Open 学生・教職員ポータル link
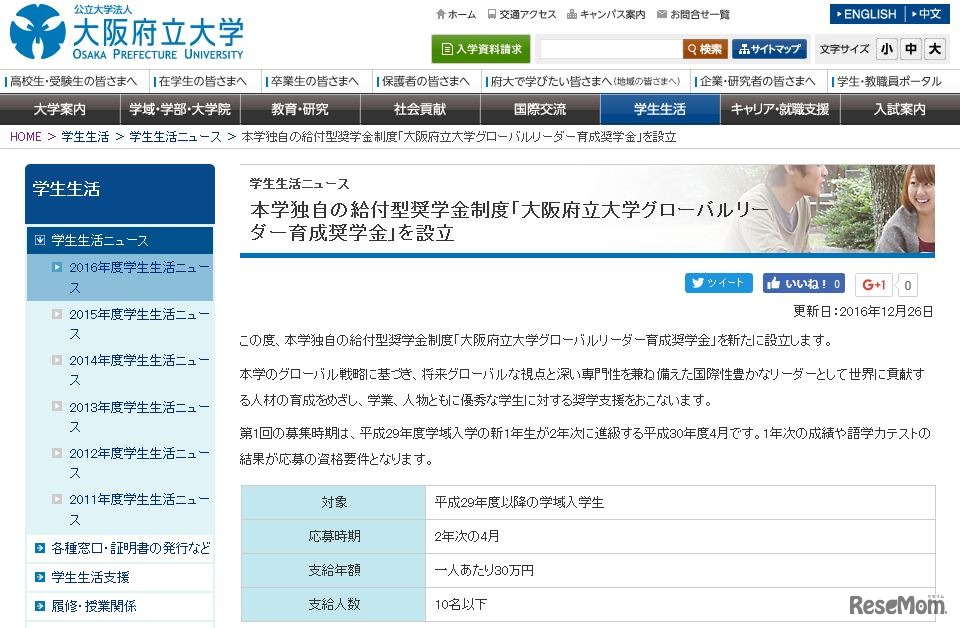The height and width of the screenshot is (628, 960). (x=888, y=81)
